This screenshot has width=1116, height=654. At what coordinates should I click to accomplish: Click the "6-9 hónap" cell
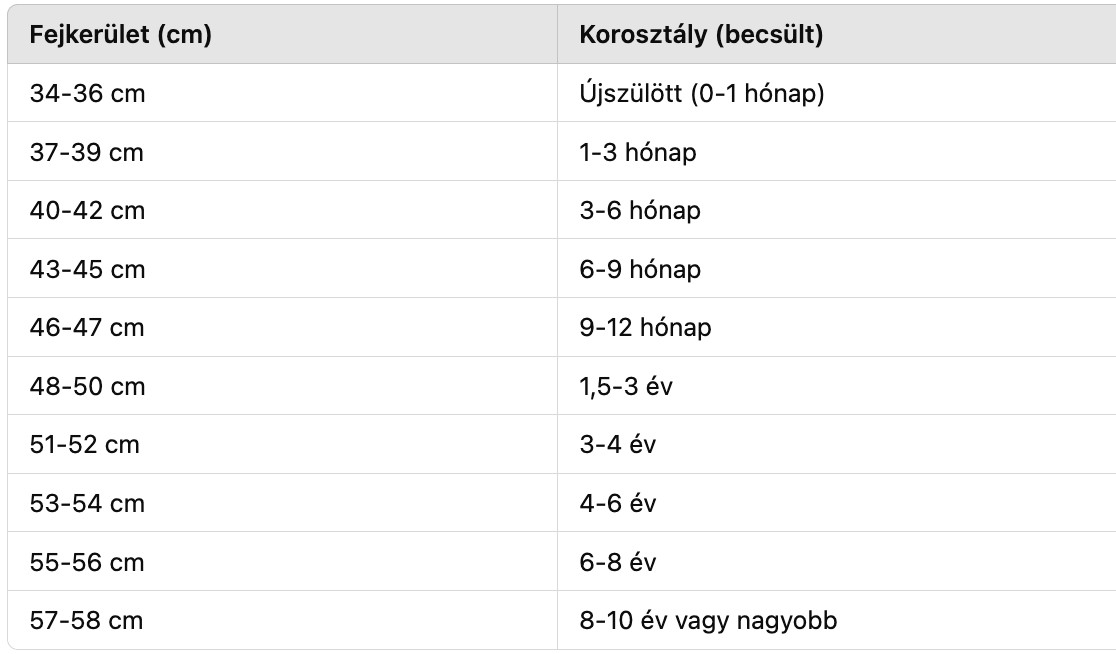click(640, 269)
